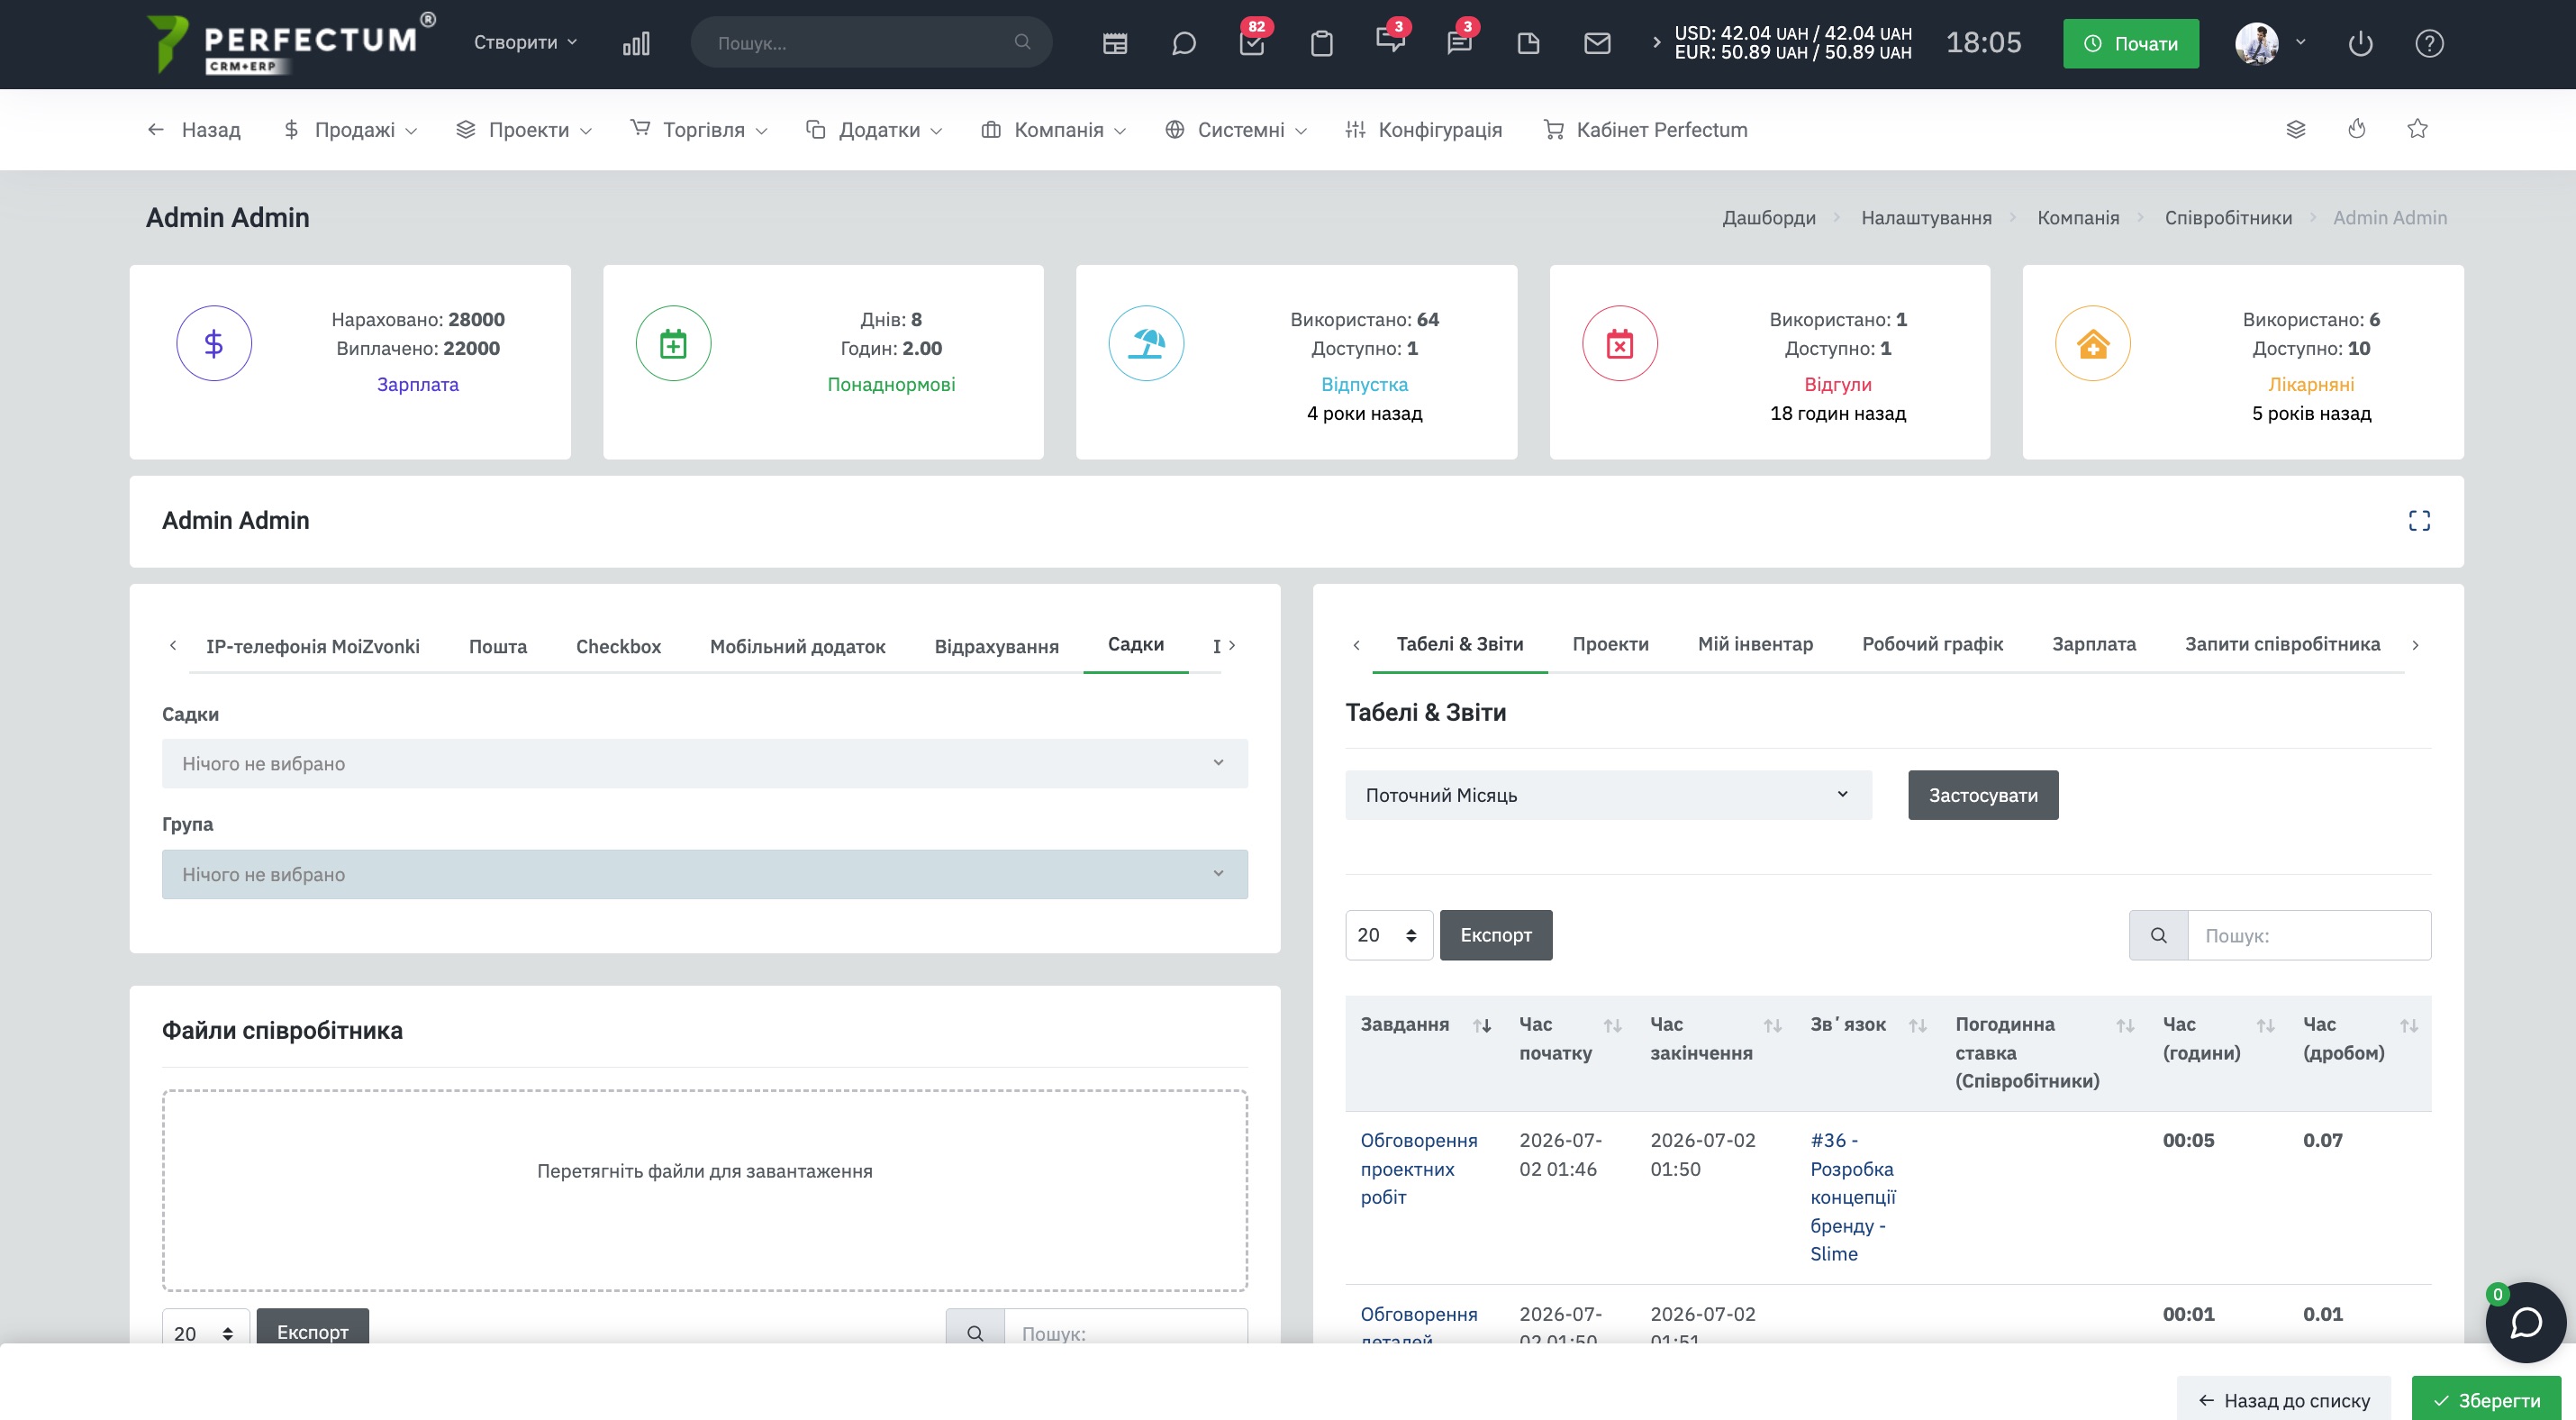Open Кабінет Perfectum

tap(1645, 130)
